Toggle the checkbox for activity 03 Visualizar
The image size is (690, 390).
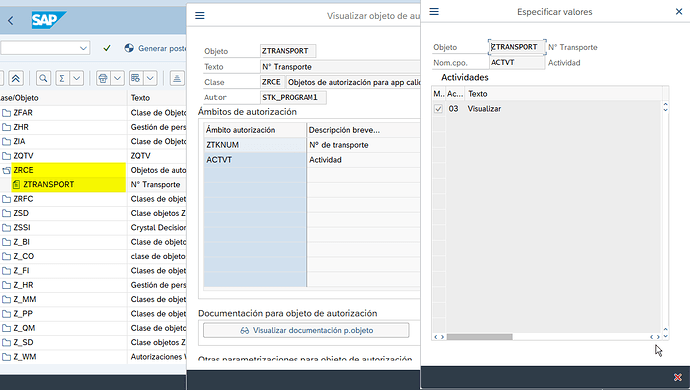pyautogui.click(x=438, y=109)
